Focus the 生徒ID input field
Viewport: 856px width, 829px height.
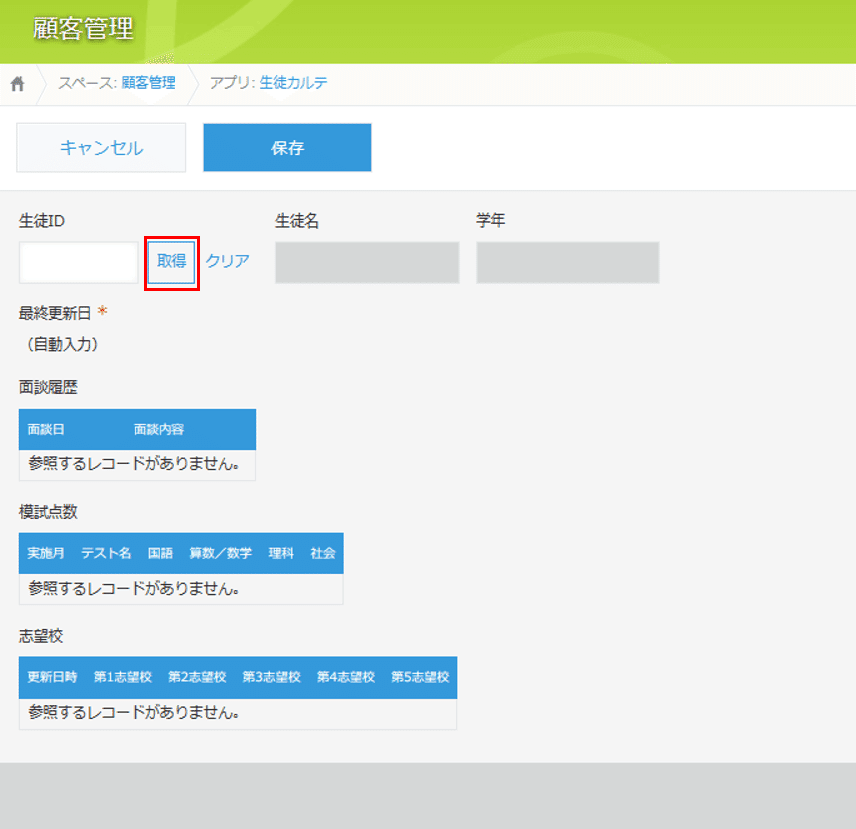79,263
